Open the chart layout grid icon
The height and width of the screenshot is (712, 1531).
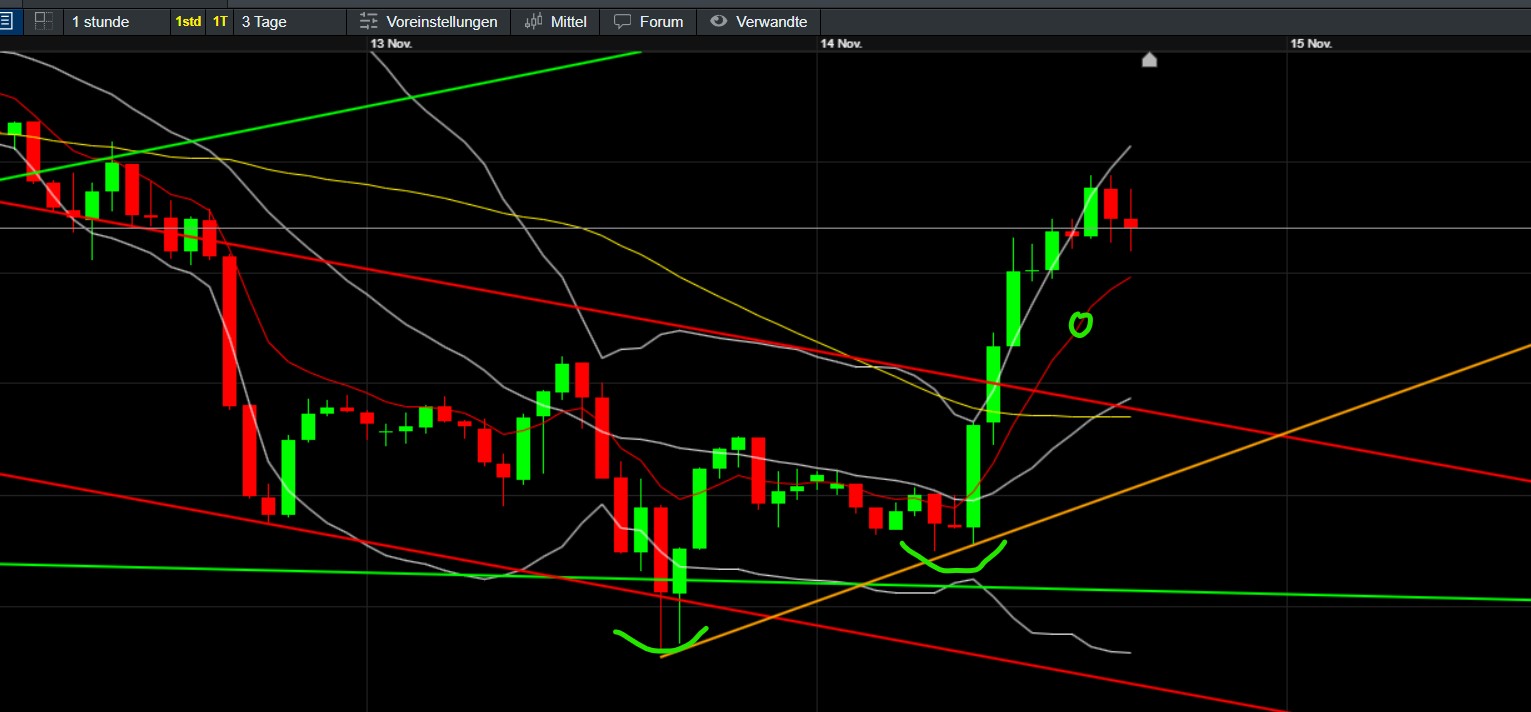pos(43,21)
